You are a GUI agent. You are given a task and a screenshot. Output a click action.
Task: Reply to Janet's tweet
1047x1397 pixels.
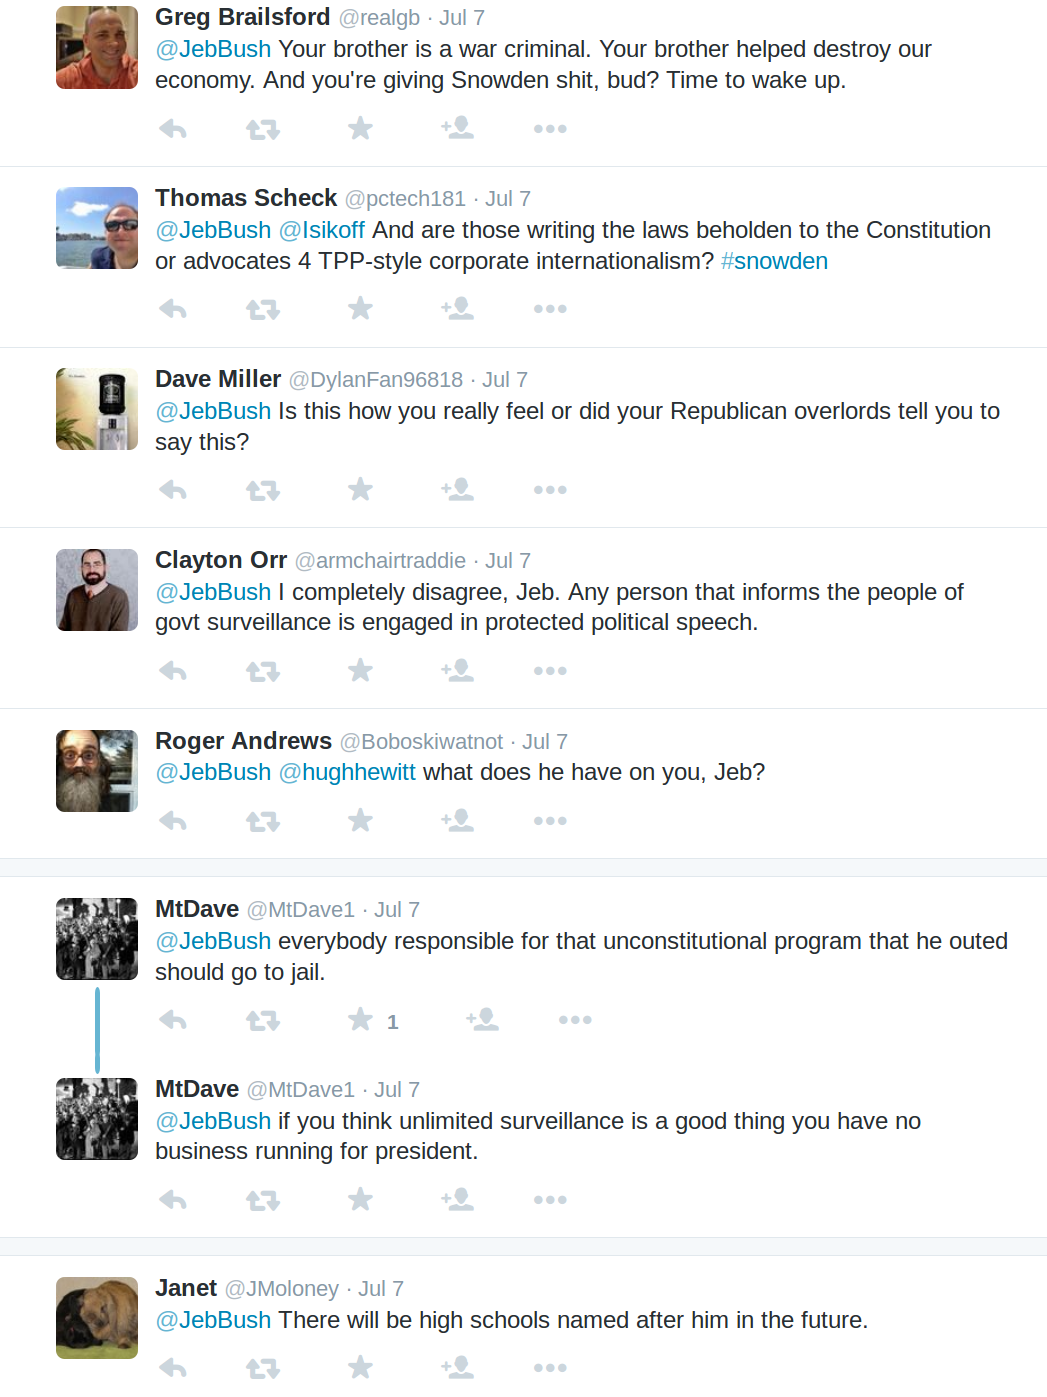tap(173, 1367)
